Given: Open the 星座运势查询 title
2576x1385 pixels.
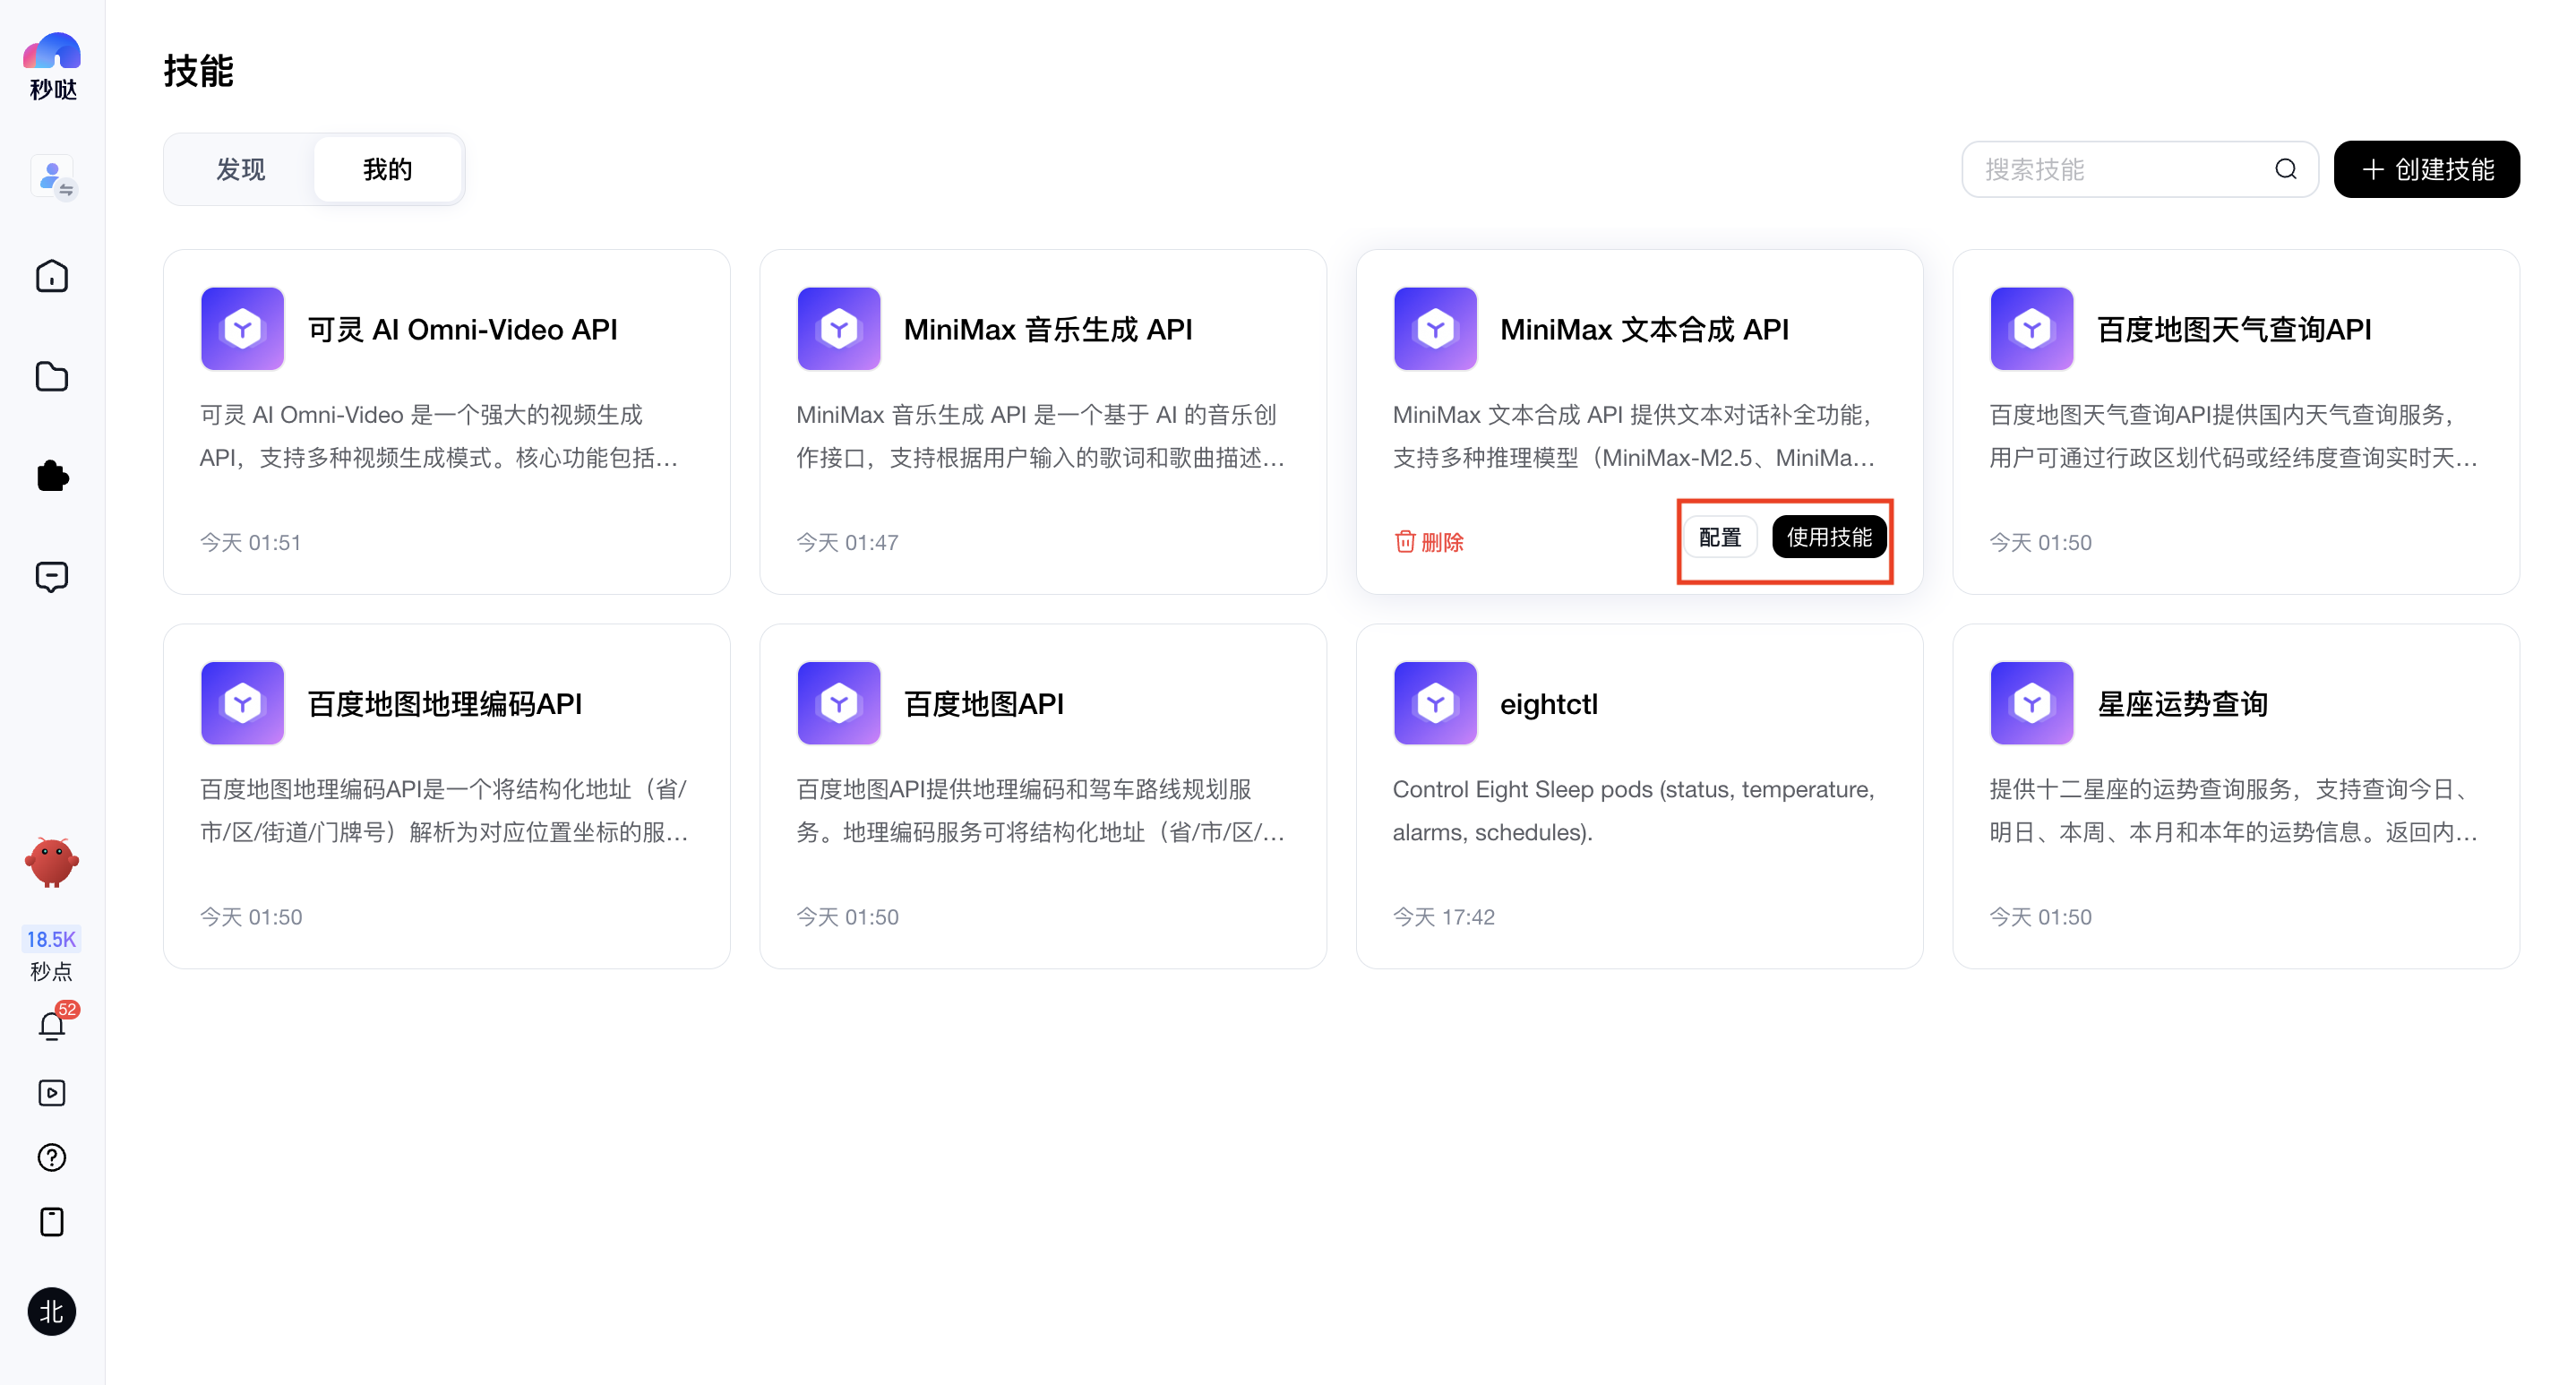Looking at the screenshot, I should click(x=2182, y=703).
